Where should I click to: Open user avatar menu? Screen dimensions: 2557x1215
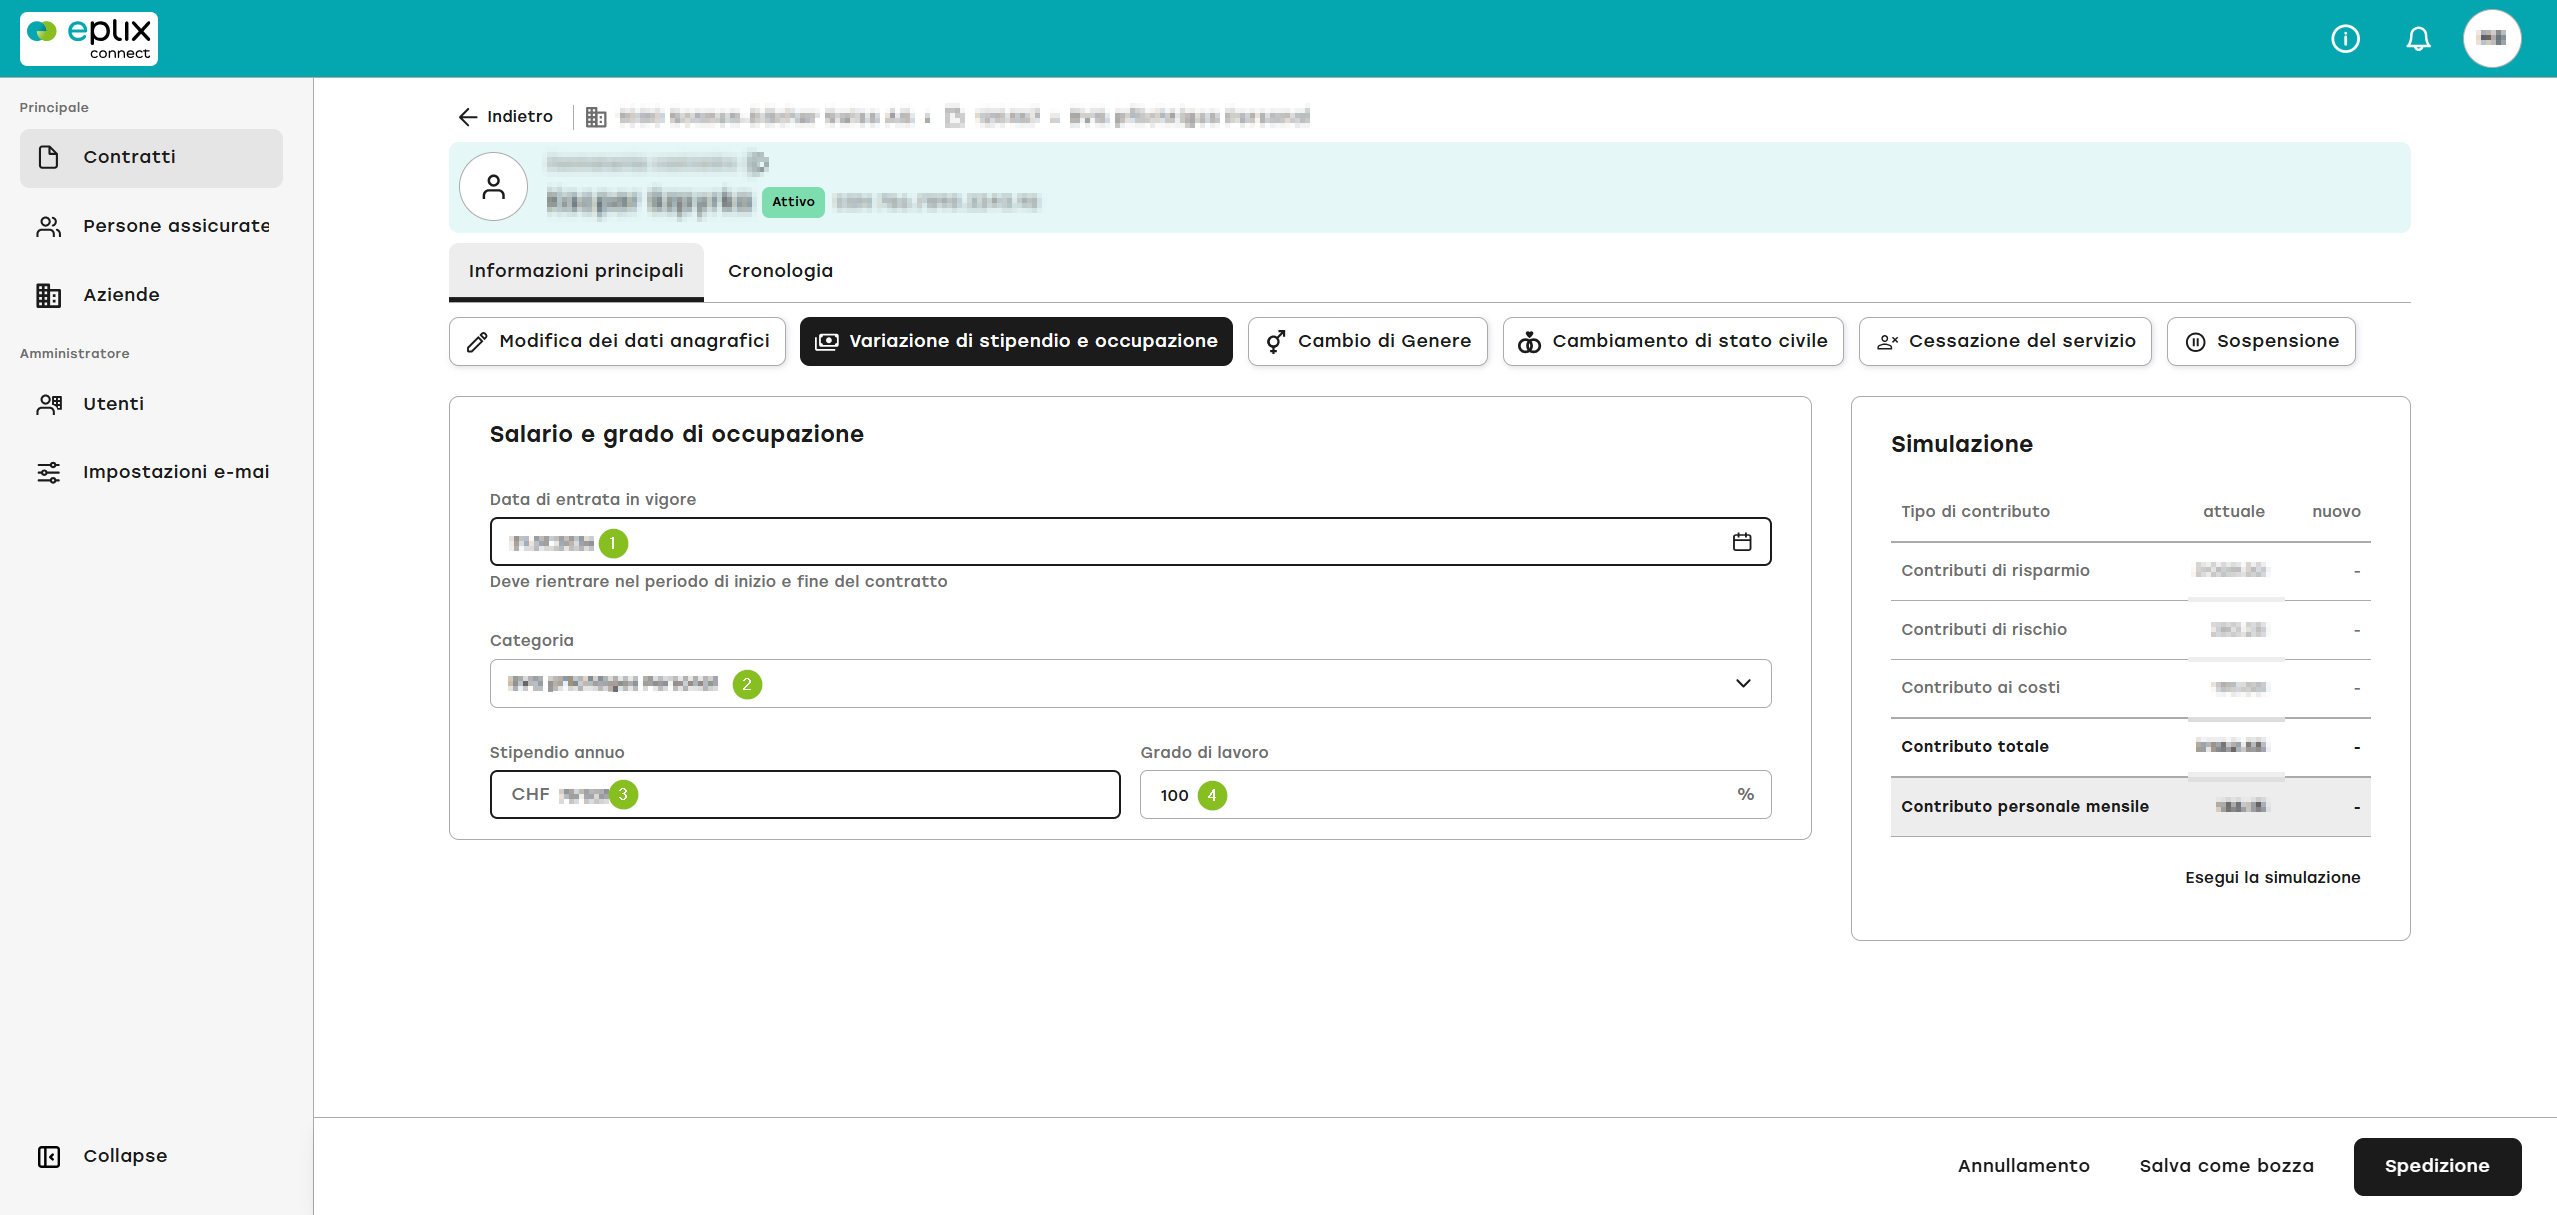click(x=2491, y=38)
